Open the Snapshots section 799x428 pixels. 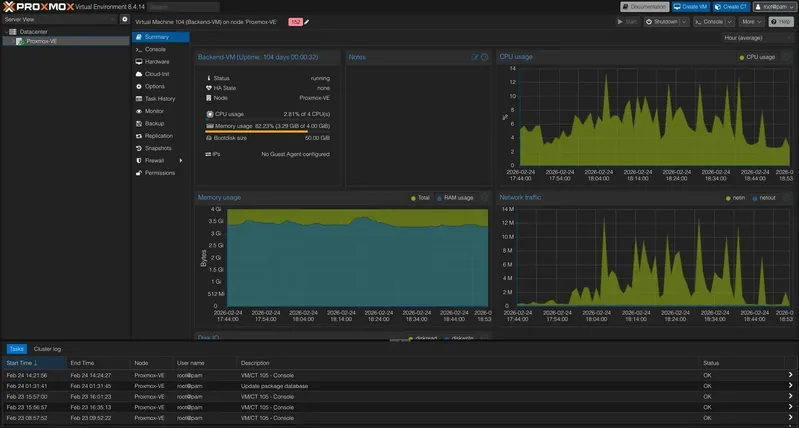[161, 148]
